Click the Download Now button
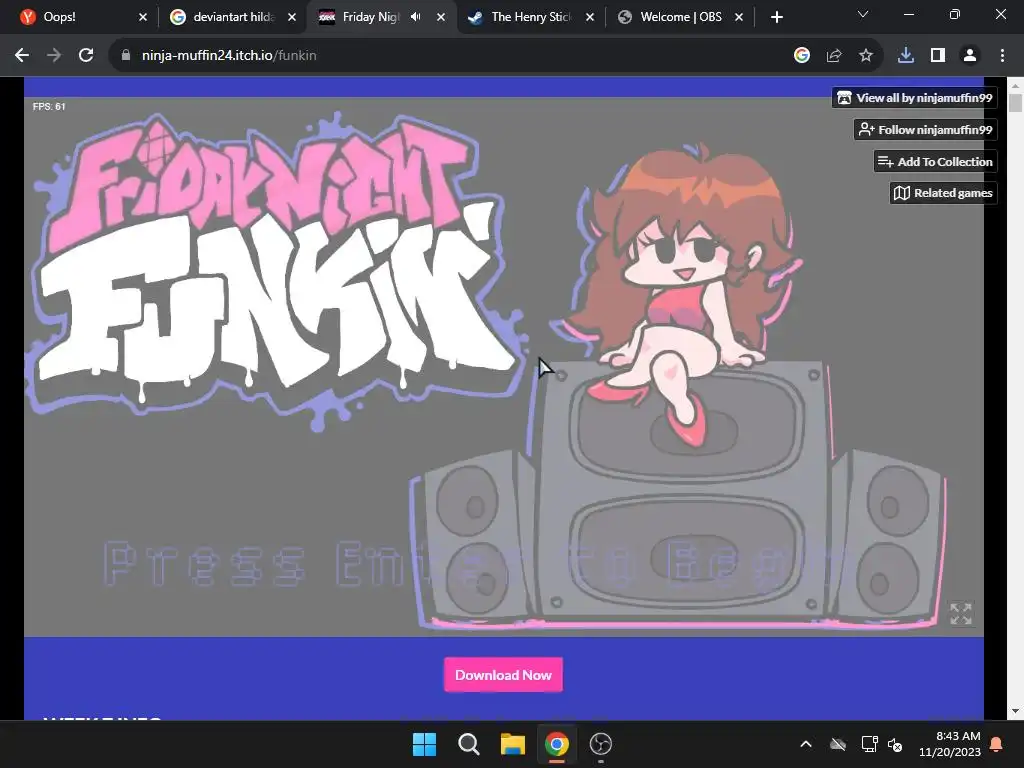The width and height of the screenshot is (1024, 768). point(504,675)
